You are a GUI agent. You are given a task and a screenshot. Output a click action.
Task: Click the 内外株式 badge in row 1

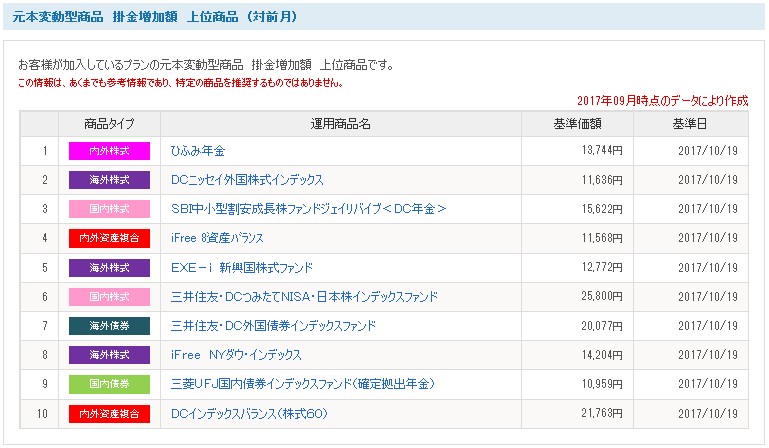(109, 151)
